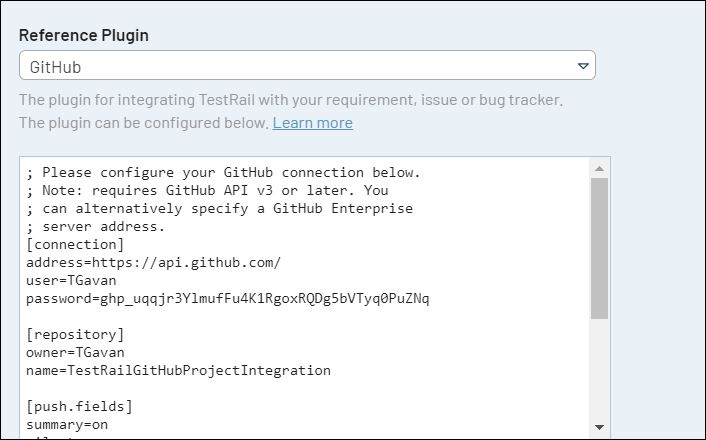Click the summary=on line
This screenshot has width=706, height=440.
pos(67,425)
